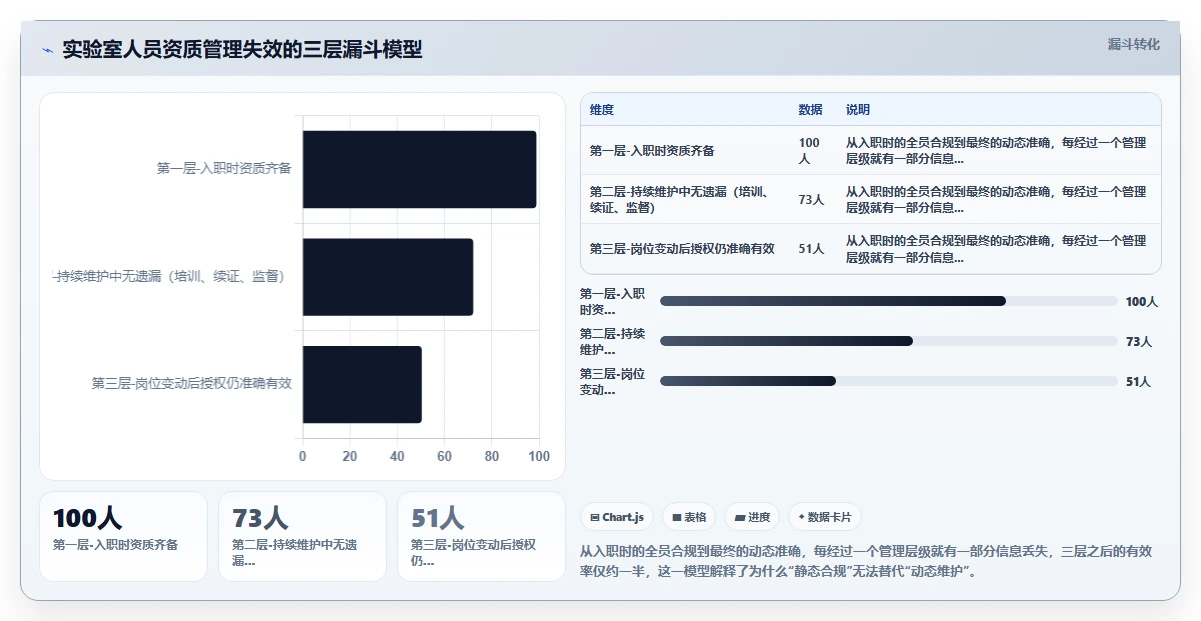
Task: Click the 73人 value beside the progress bar
Action: pos(1139,341)
